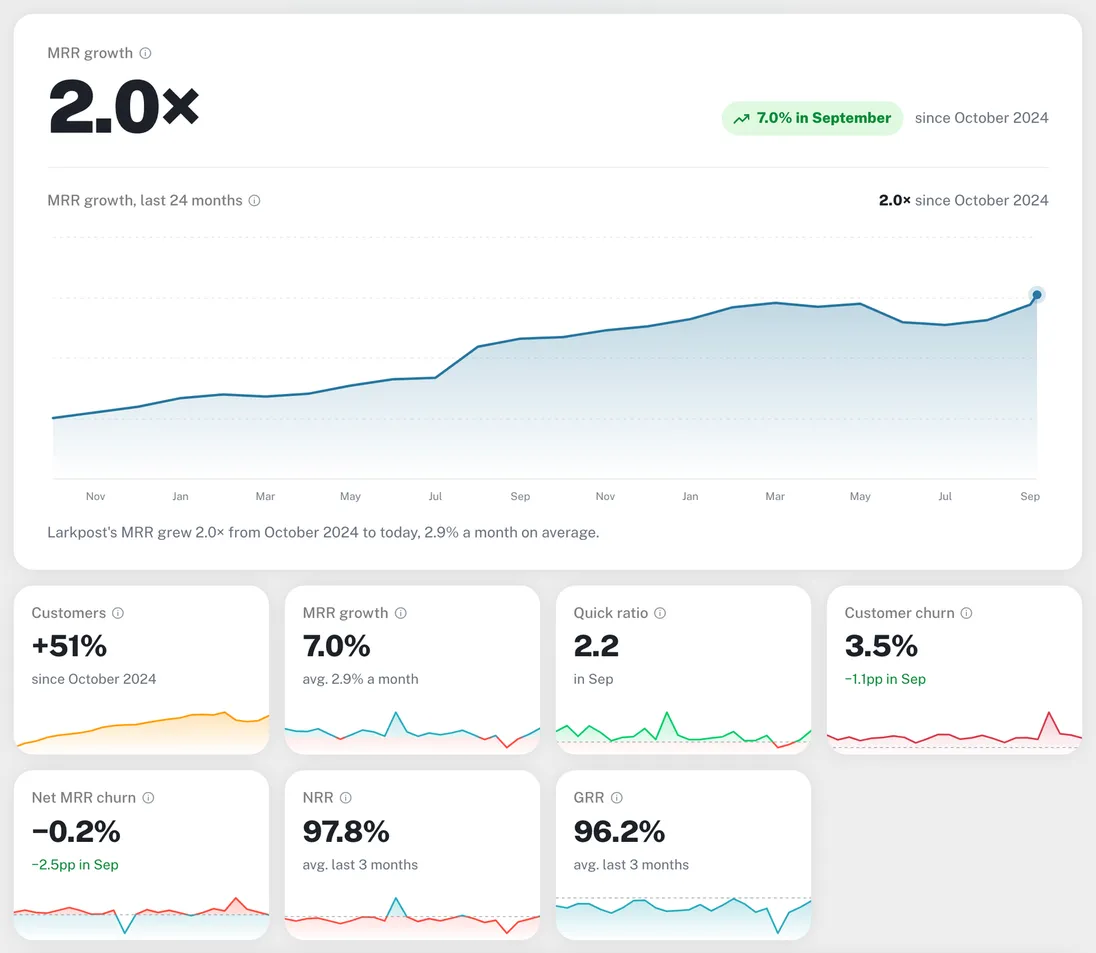Open the Net MRR churn −0.2% card

click(141, 855)
